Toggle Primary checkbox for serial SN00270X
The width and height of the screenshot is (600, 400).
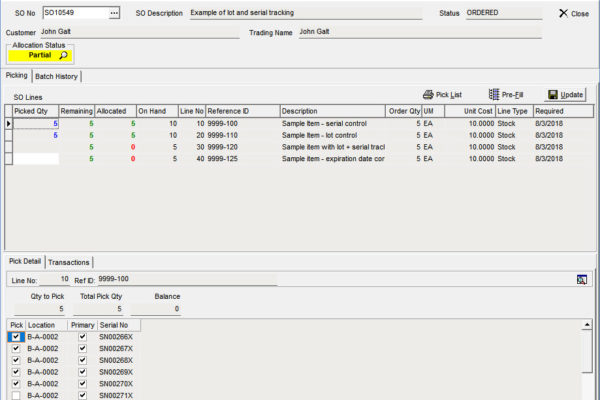(x=82, y=384)
